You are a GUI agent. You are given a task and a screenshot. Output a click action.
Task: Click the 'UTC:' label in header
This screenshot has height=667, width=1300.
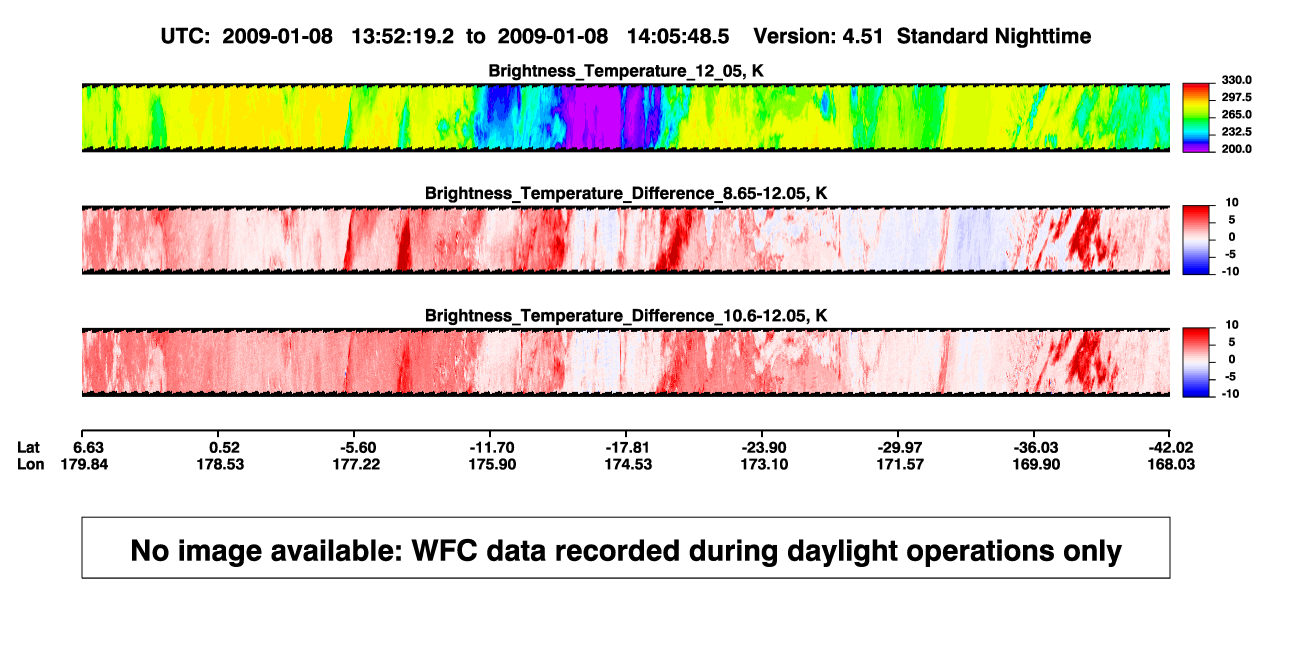point(184,36)
